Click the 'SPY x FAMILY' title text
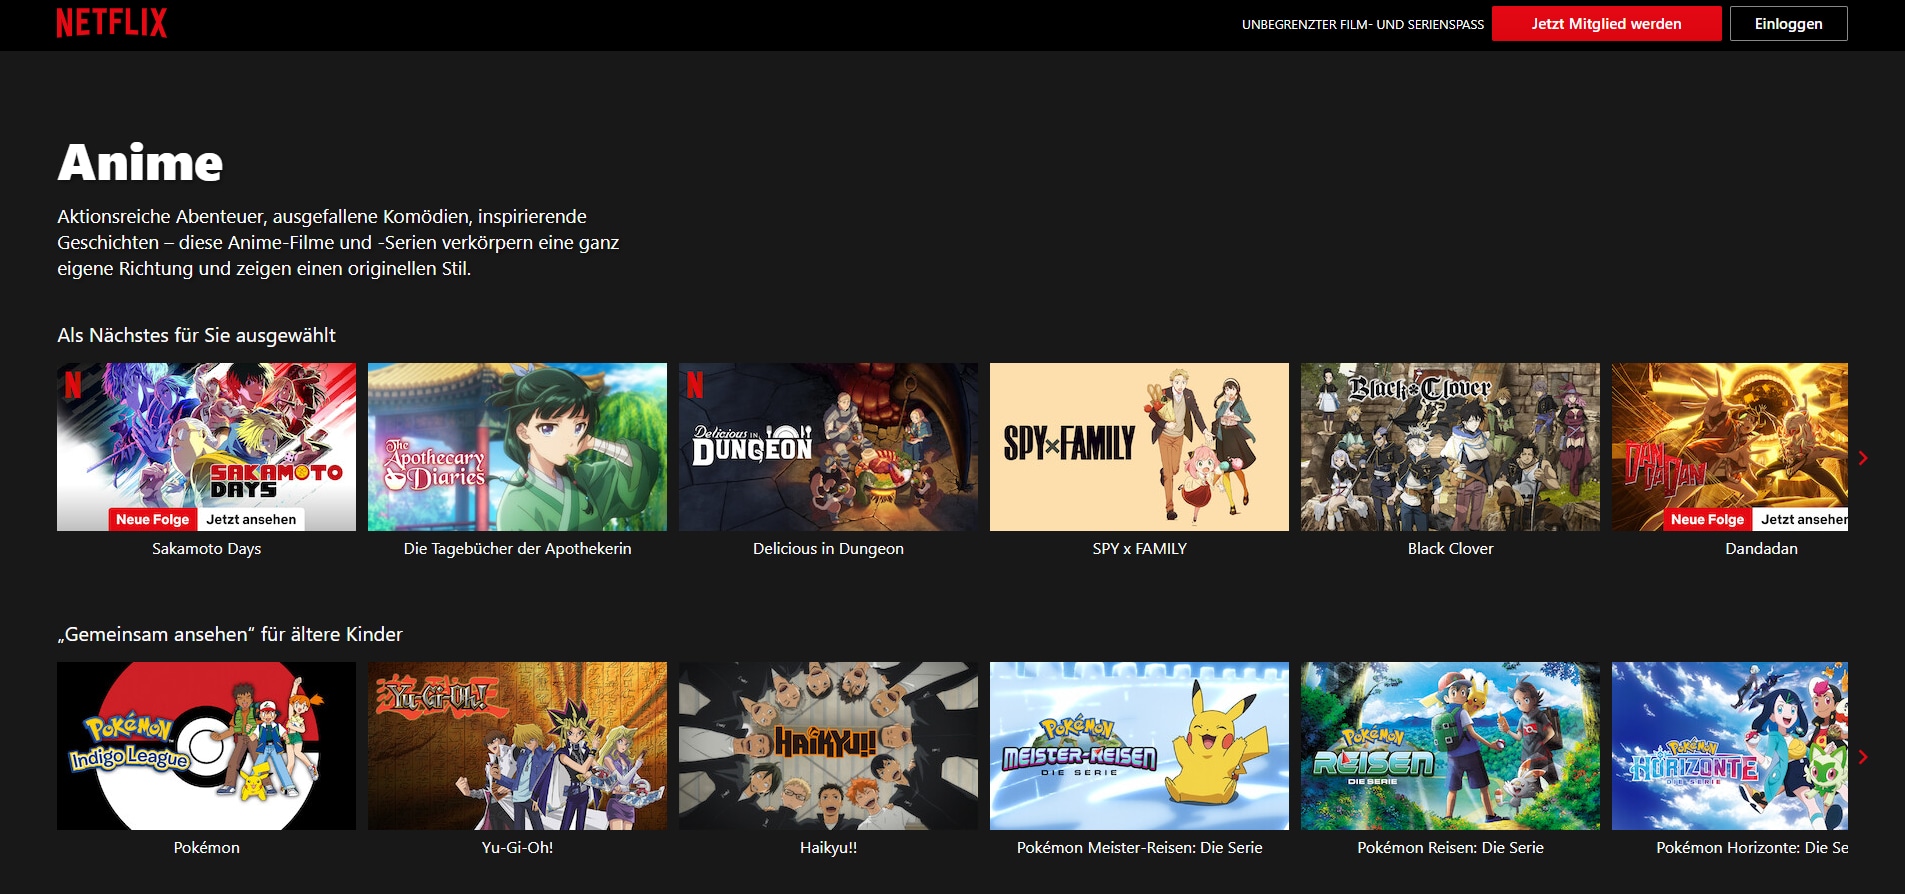The width and height of the screenshot is (1905, 894). pos(1139,549)
